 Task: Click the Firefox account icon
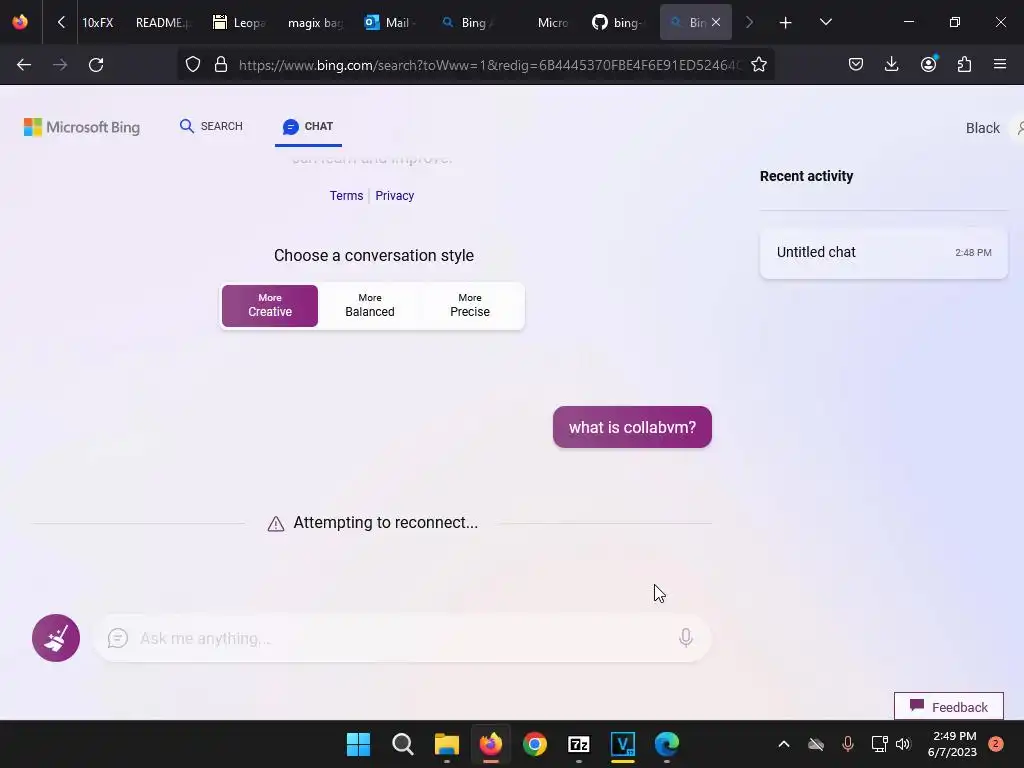(928, 65)
